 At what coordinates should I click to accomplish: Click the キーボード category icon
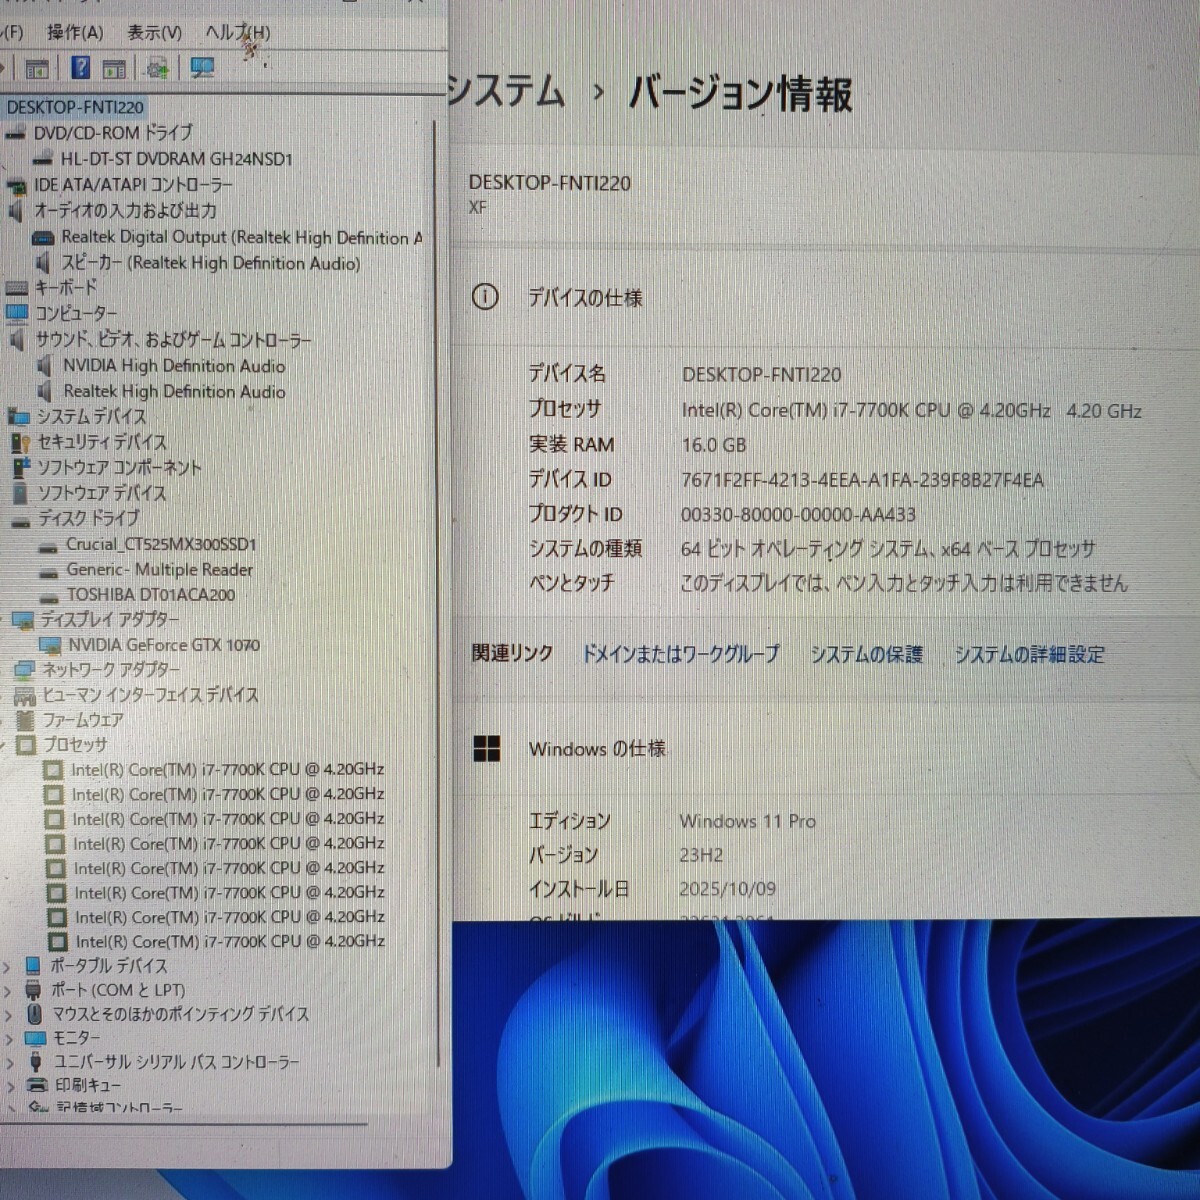coord(17,288)
